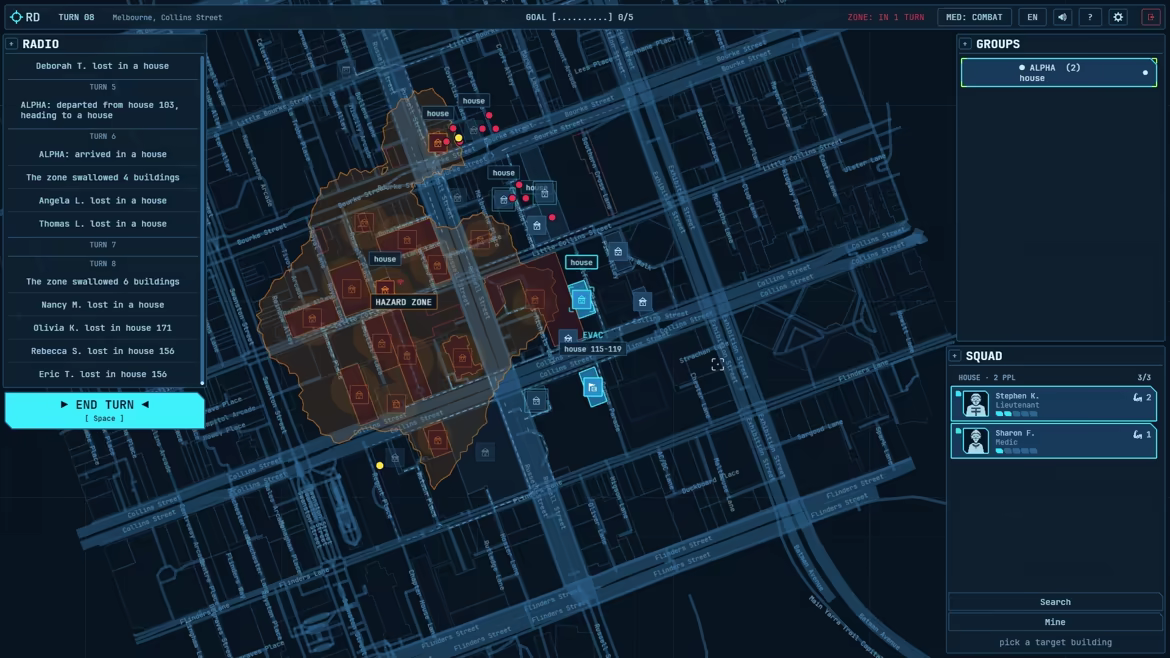The image size is (1170, 658).
Task: Click the RADIO log scrollbar
Action: click(x=202, y=220)
